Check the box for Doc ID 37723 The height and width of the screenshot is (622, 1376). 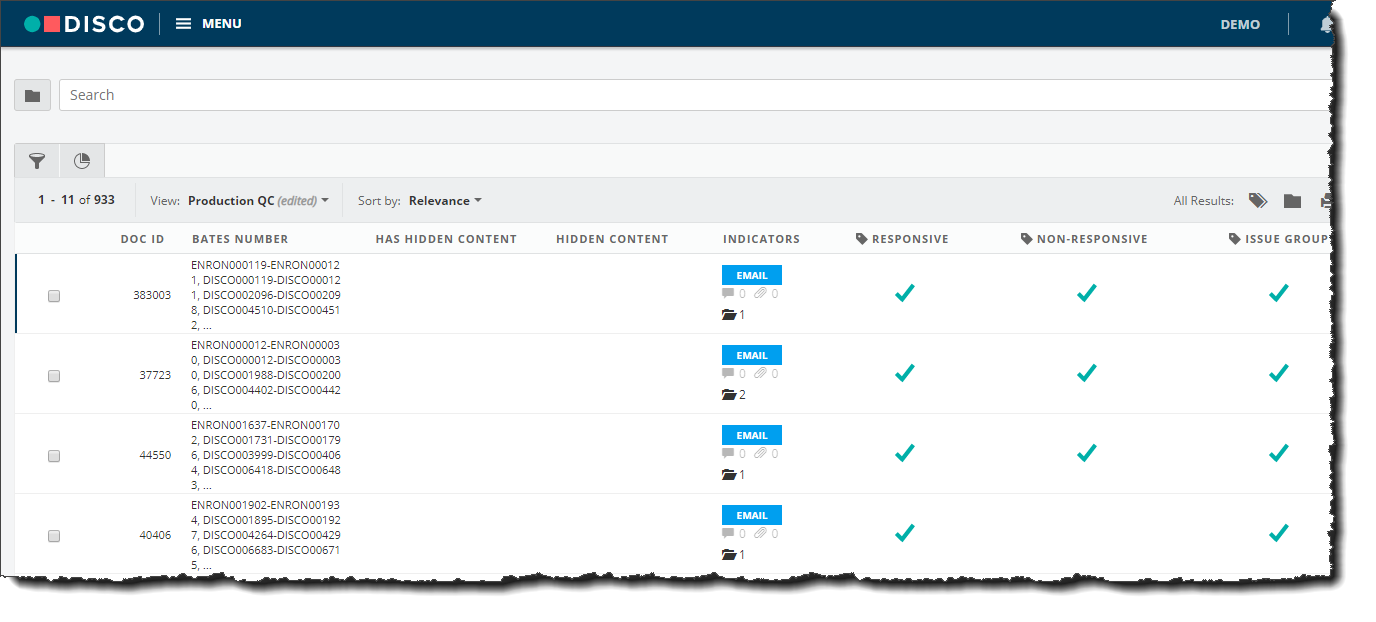[x=54, y=376]
